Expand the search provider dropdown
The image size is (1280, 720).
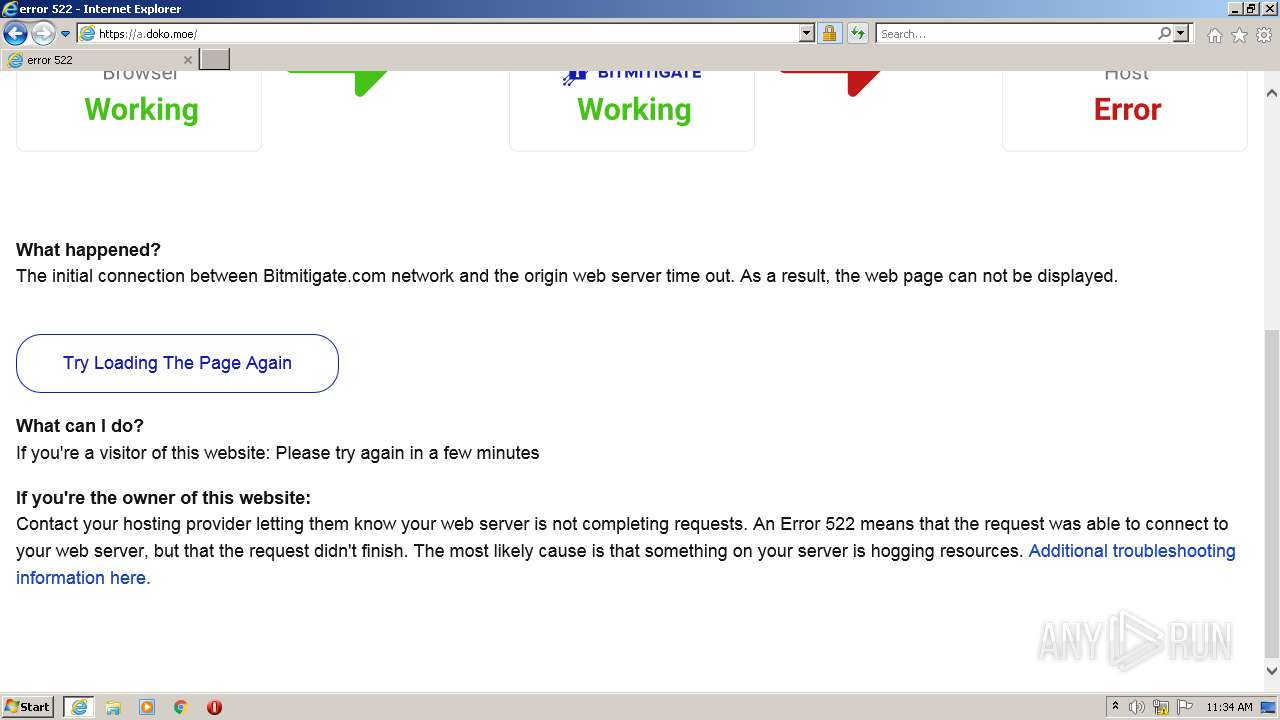coord(1181,33)
